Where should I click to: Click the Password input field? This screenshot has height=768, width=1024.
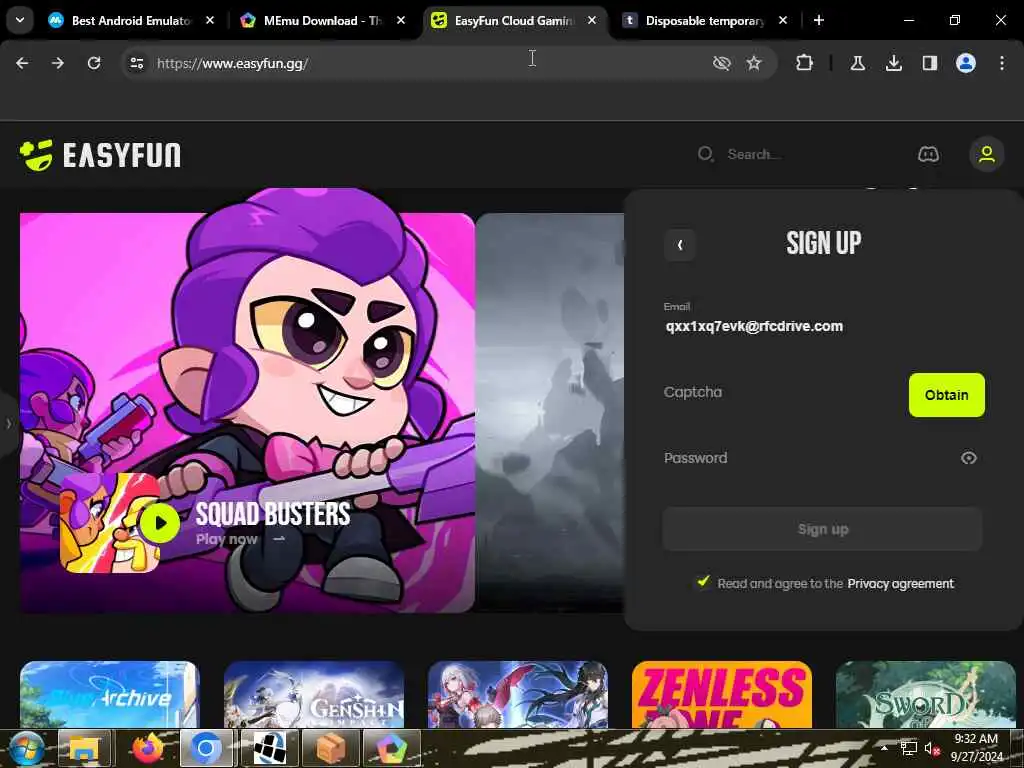click(808, 458)
